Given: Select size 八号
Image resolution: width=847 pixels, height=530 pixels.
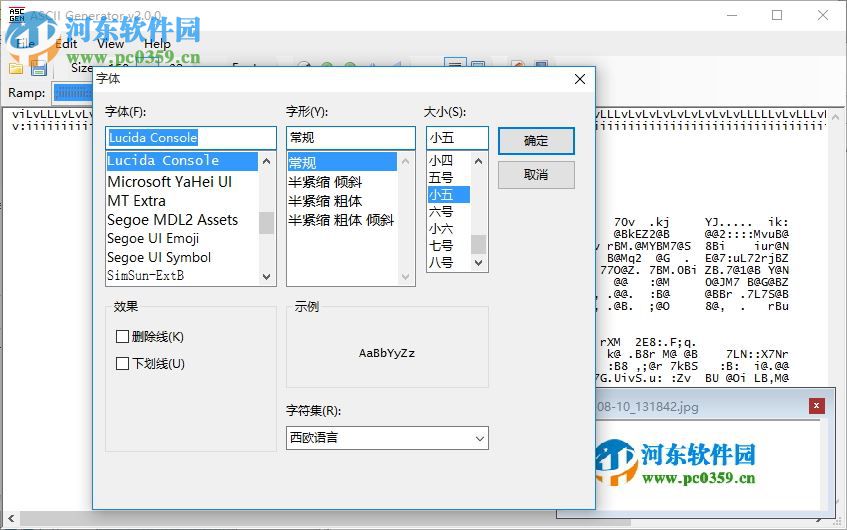Looking at the screenshot, I should point(448,262).
